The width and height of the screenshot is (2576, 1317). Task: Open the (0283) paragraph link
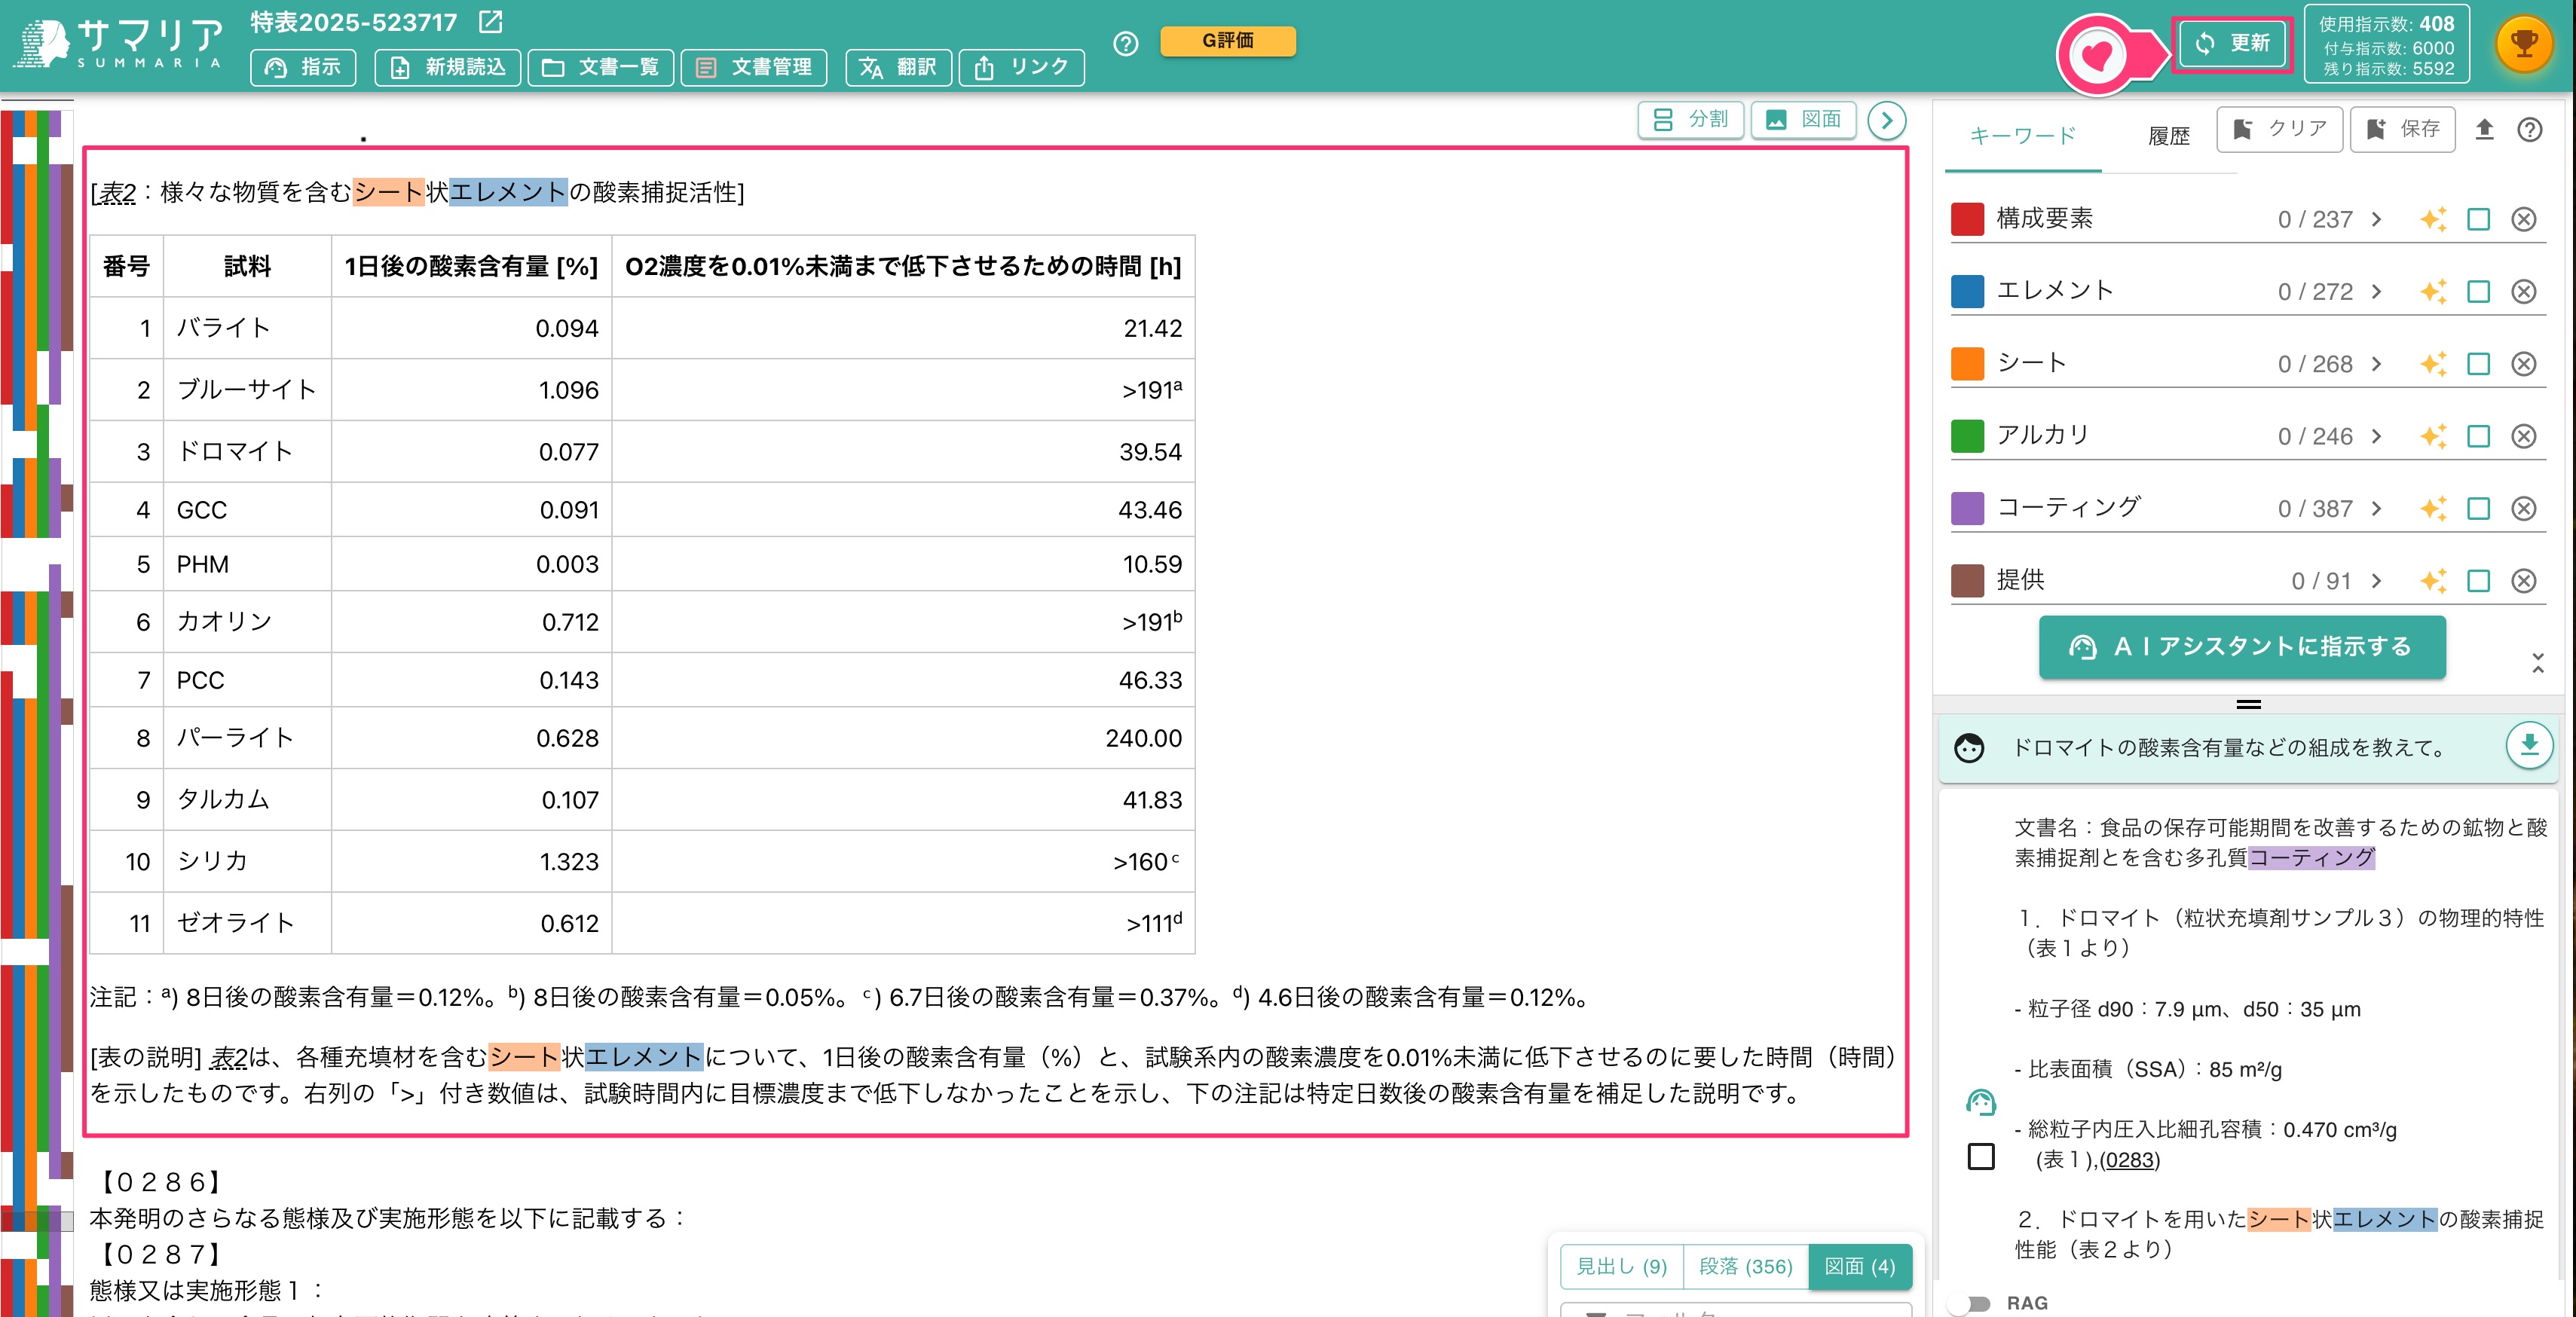[2130, 1160]
